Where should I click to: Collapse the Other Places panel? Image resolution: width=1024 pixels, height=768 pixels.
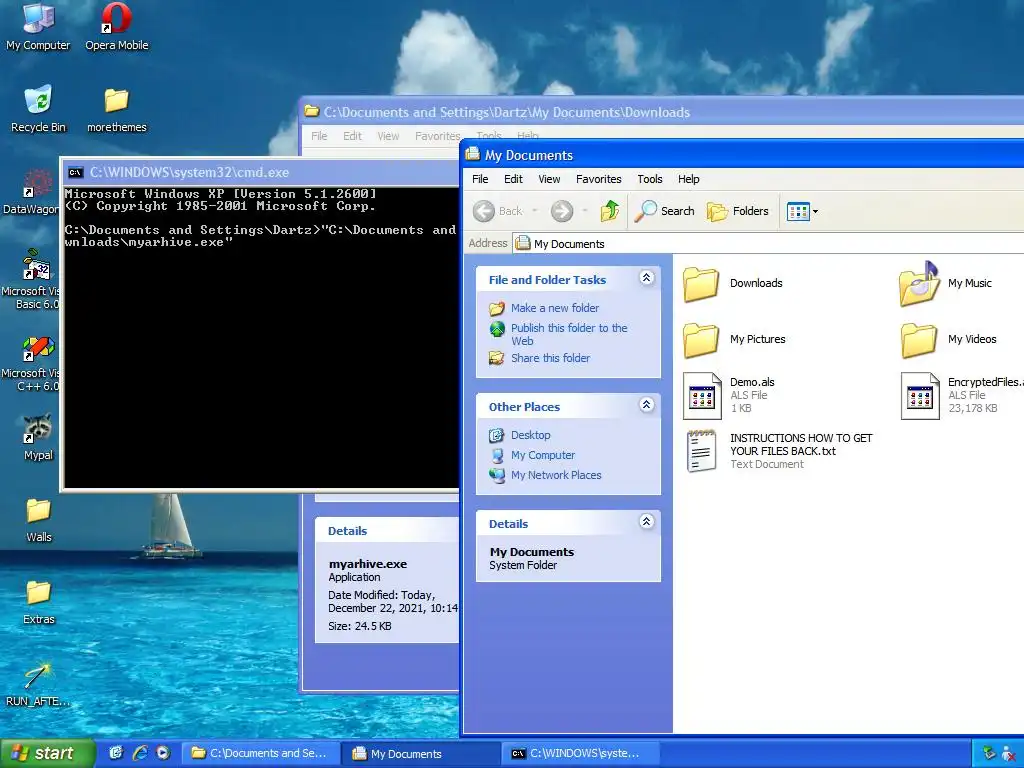tap(647, 404)
